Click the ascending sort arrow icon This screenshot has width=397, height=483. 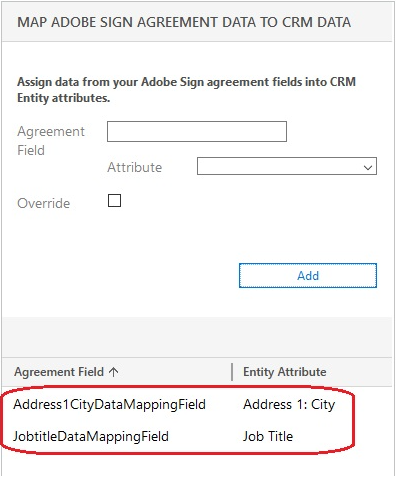[114, 372]
